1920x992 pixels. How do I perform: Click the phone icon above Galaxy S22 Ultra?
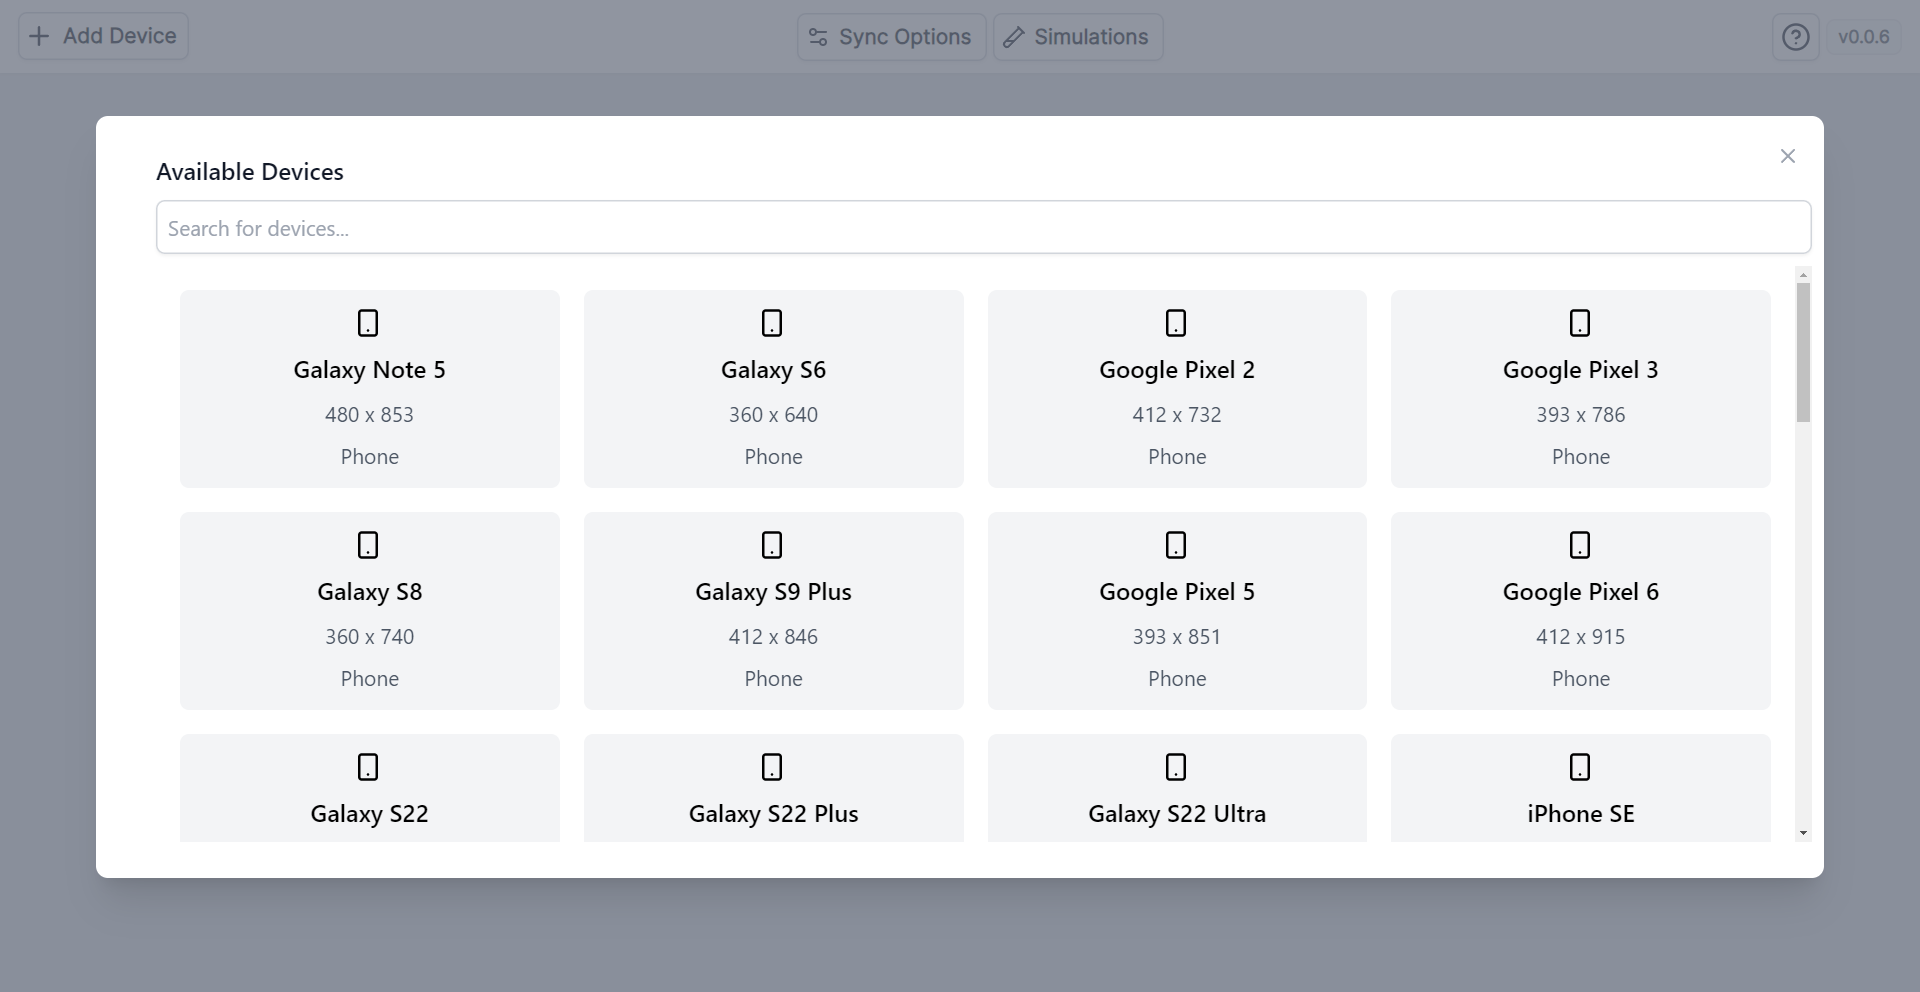1176,767
